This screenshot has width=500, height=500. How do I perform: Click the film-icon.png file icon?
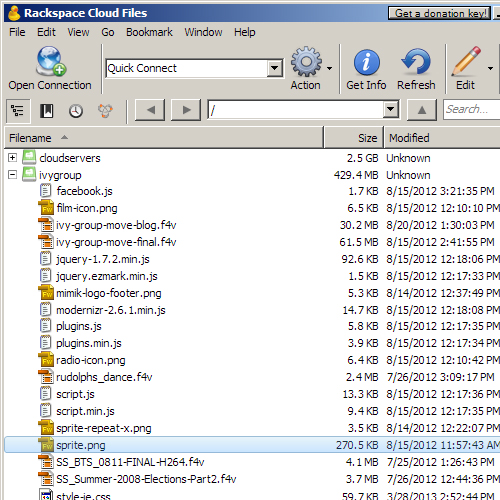click(x=46, y=208)
